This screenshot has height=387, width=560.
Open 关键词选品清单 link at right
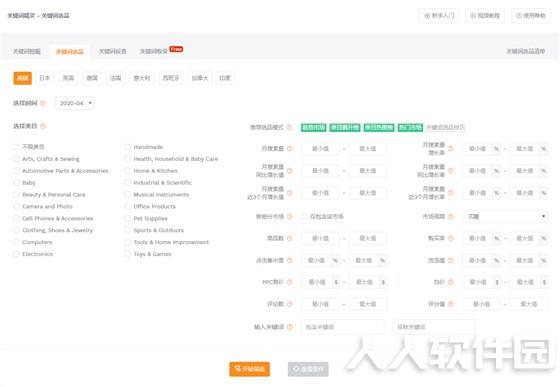(525, 51)
